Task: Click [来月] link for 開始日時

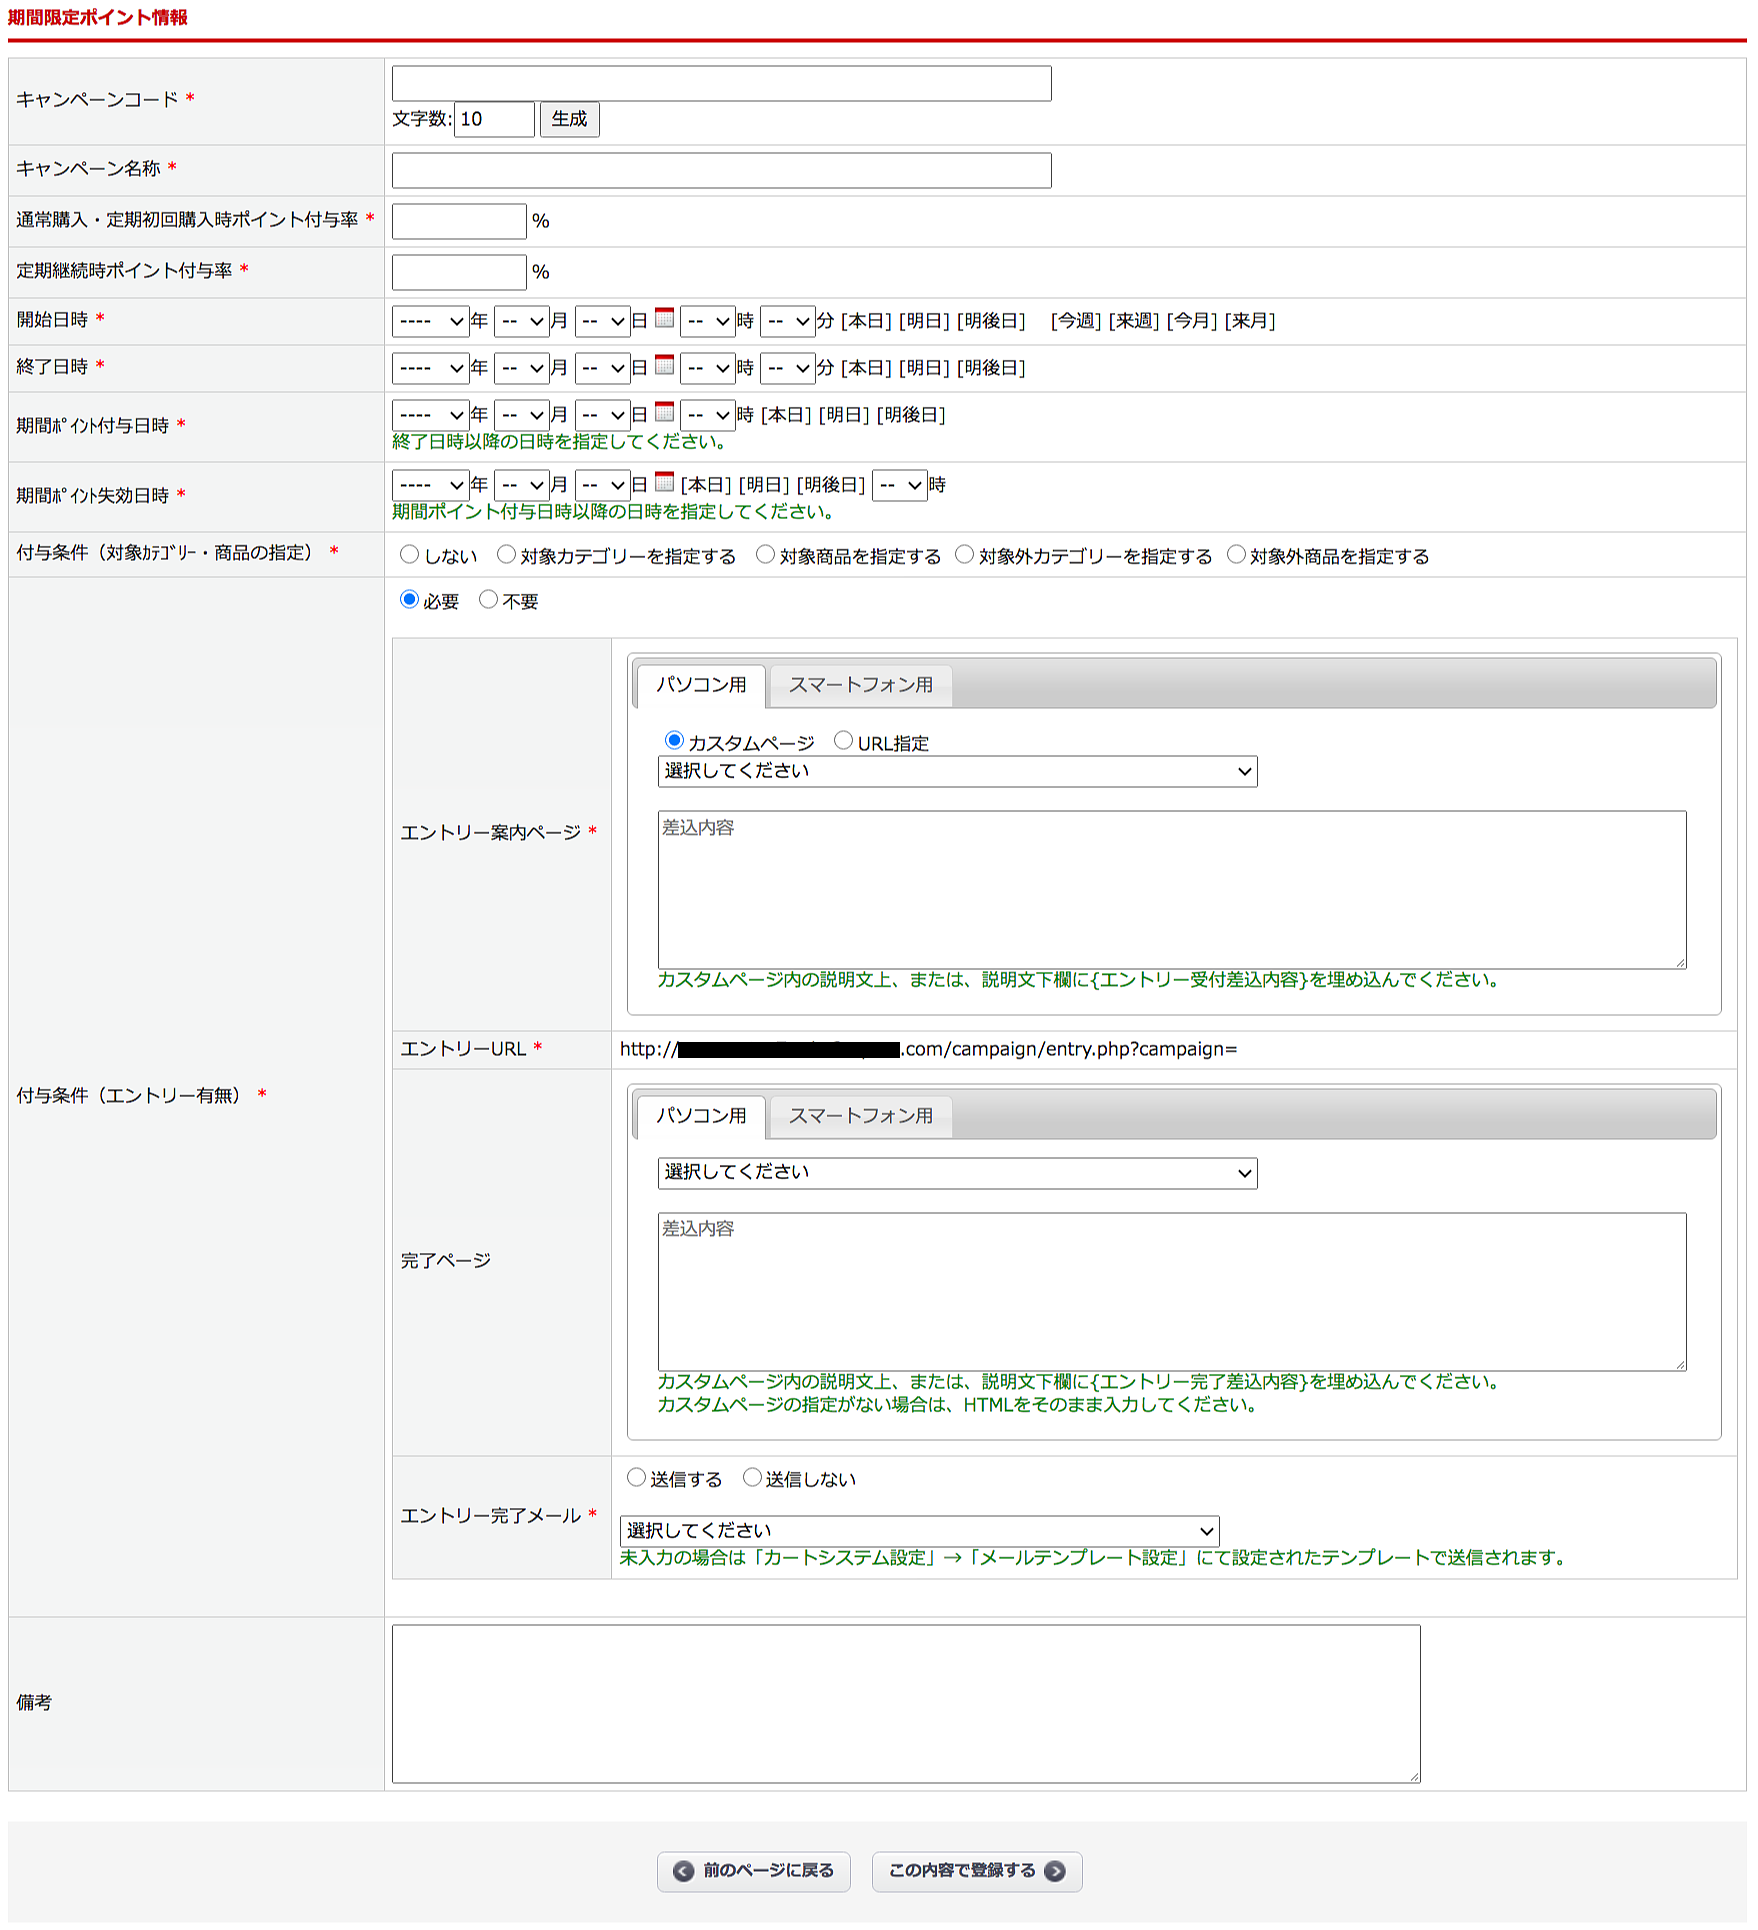Action: (x=1250, y=321)
